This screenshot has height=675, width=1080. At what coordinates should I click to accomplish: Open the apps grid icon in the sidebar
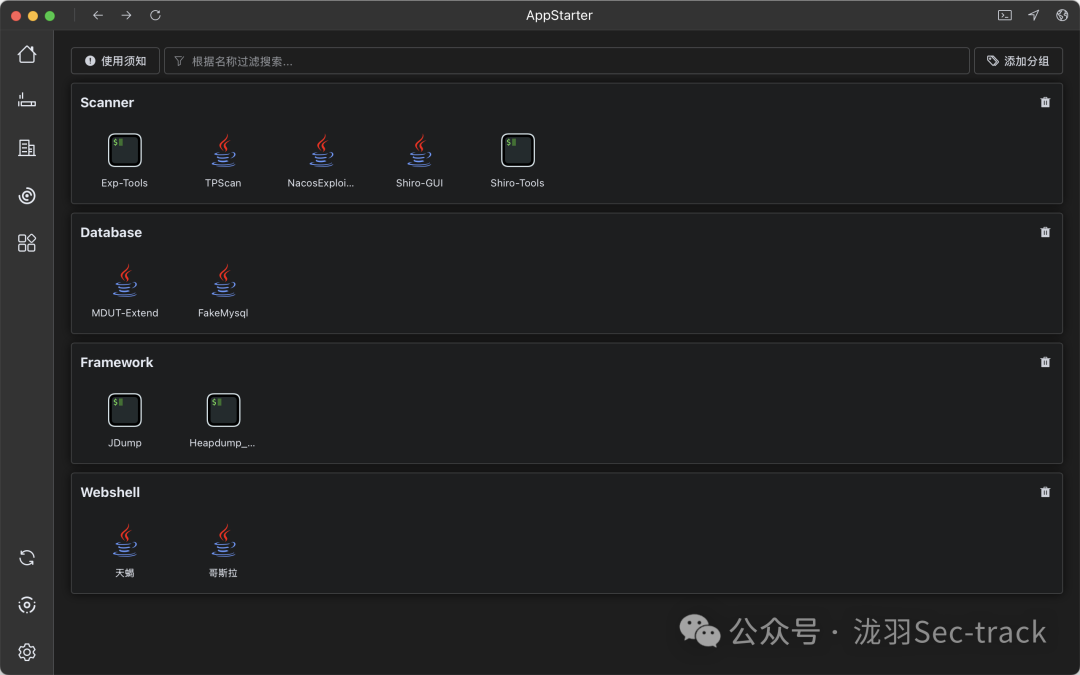(x=27, y=242)
